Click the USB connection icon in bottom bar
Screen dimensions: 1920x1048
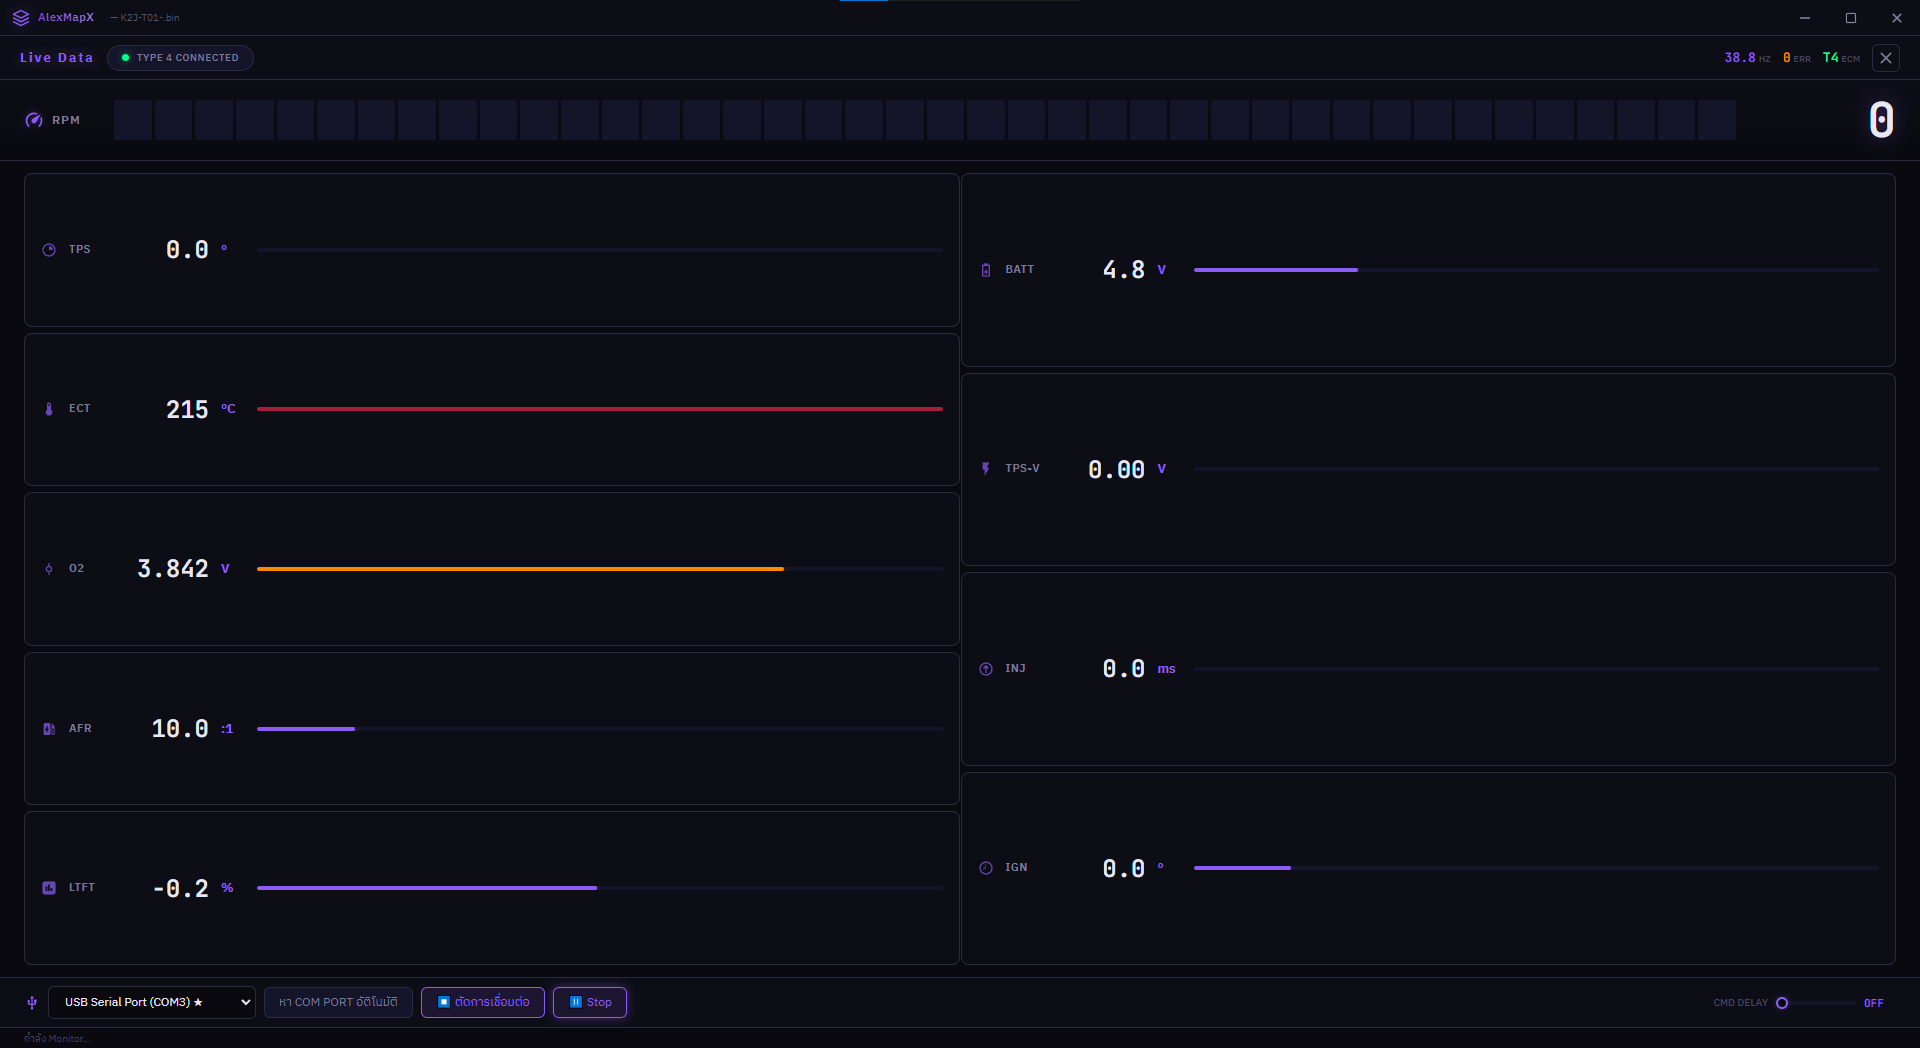point(31,1002)
